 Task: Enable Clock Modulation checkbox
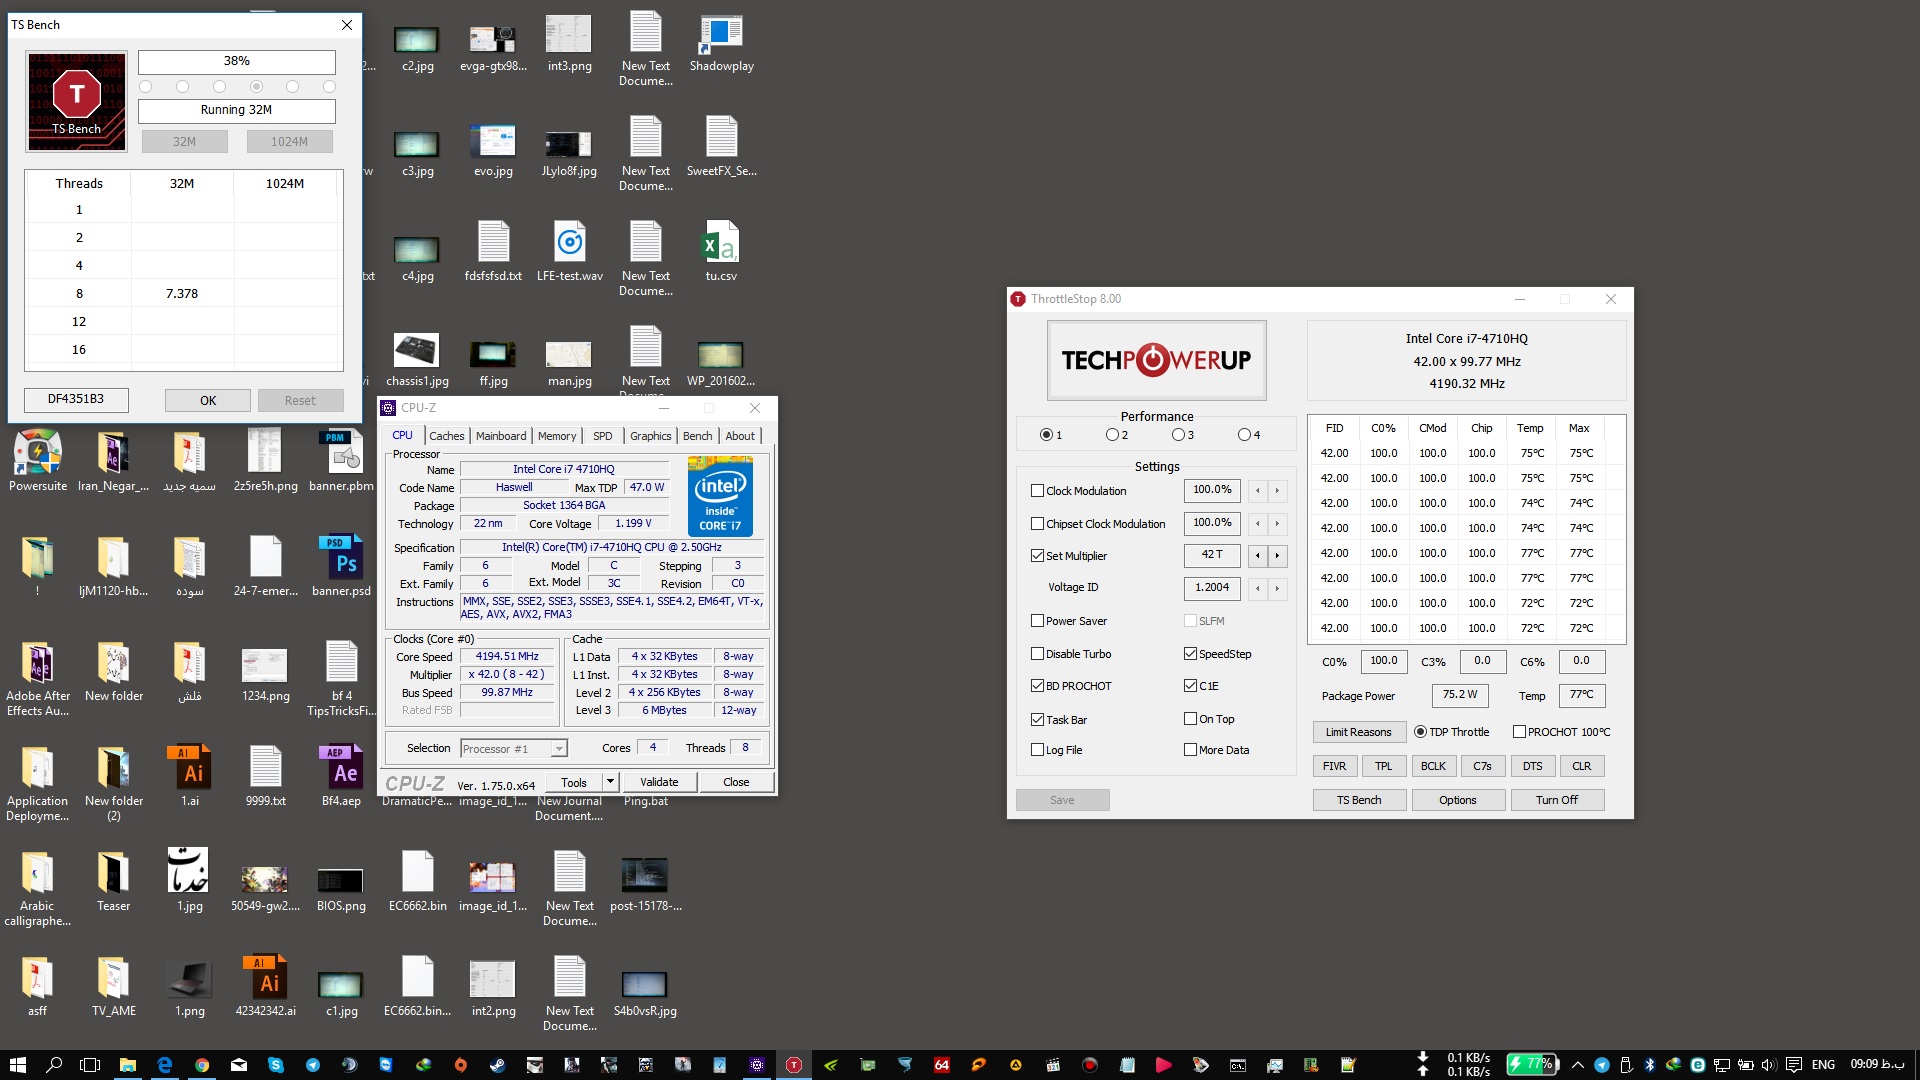[1037, 491]
